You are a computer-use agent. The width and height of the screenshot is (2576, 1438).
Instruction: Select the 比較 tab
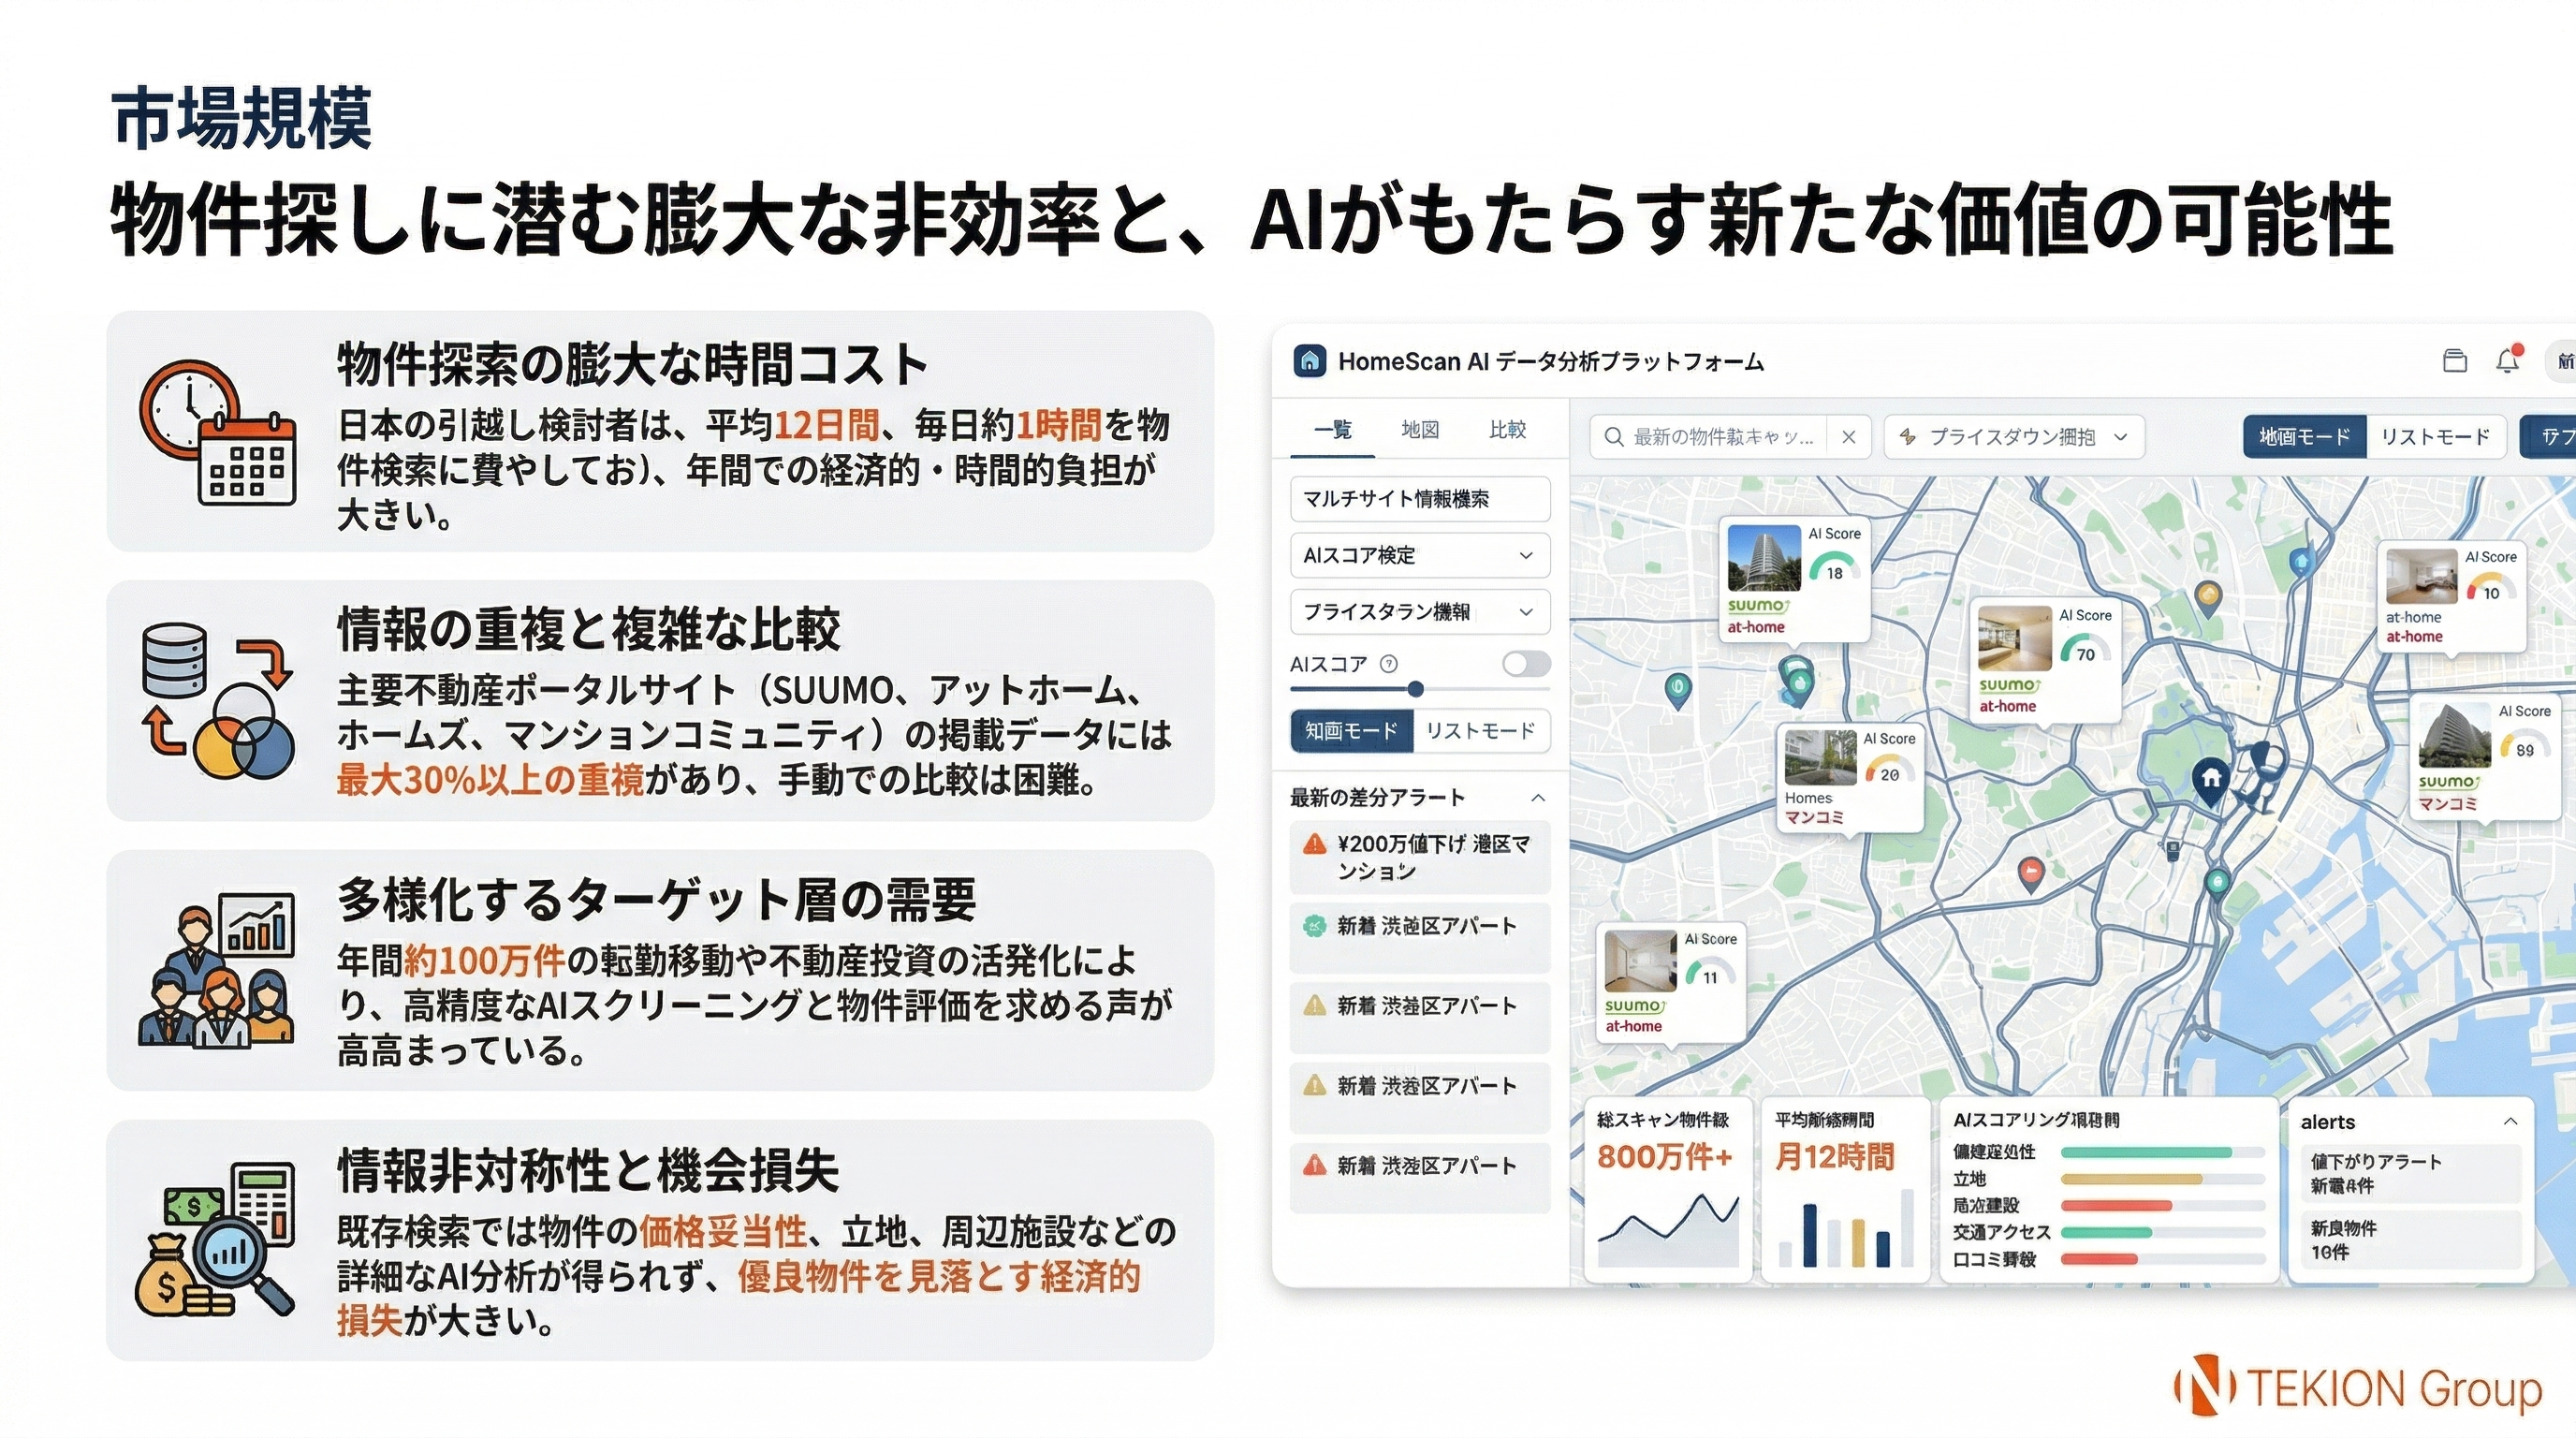click(1509, 429)
